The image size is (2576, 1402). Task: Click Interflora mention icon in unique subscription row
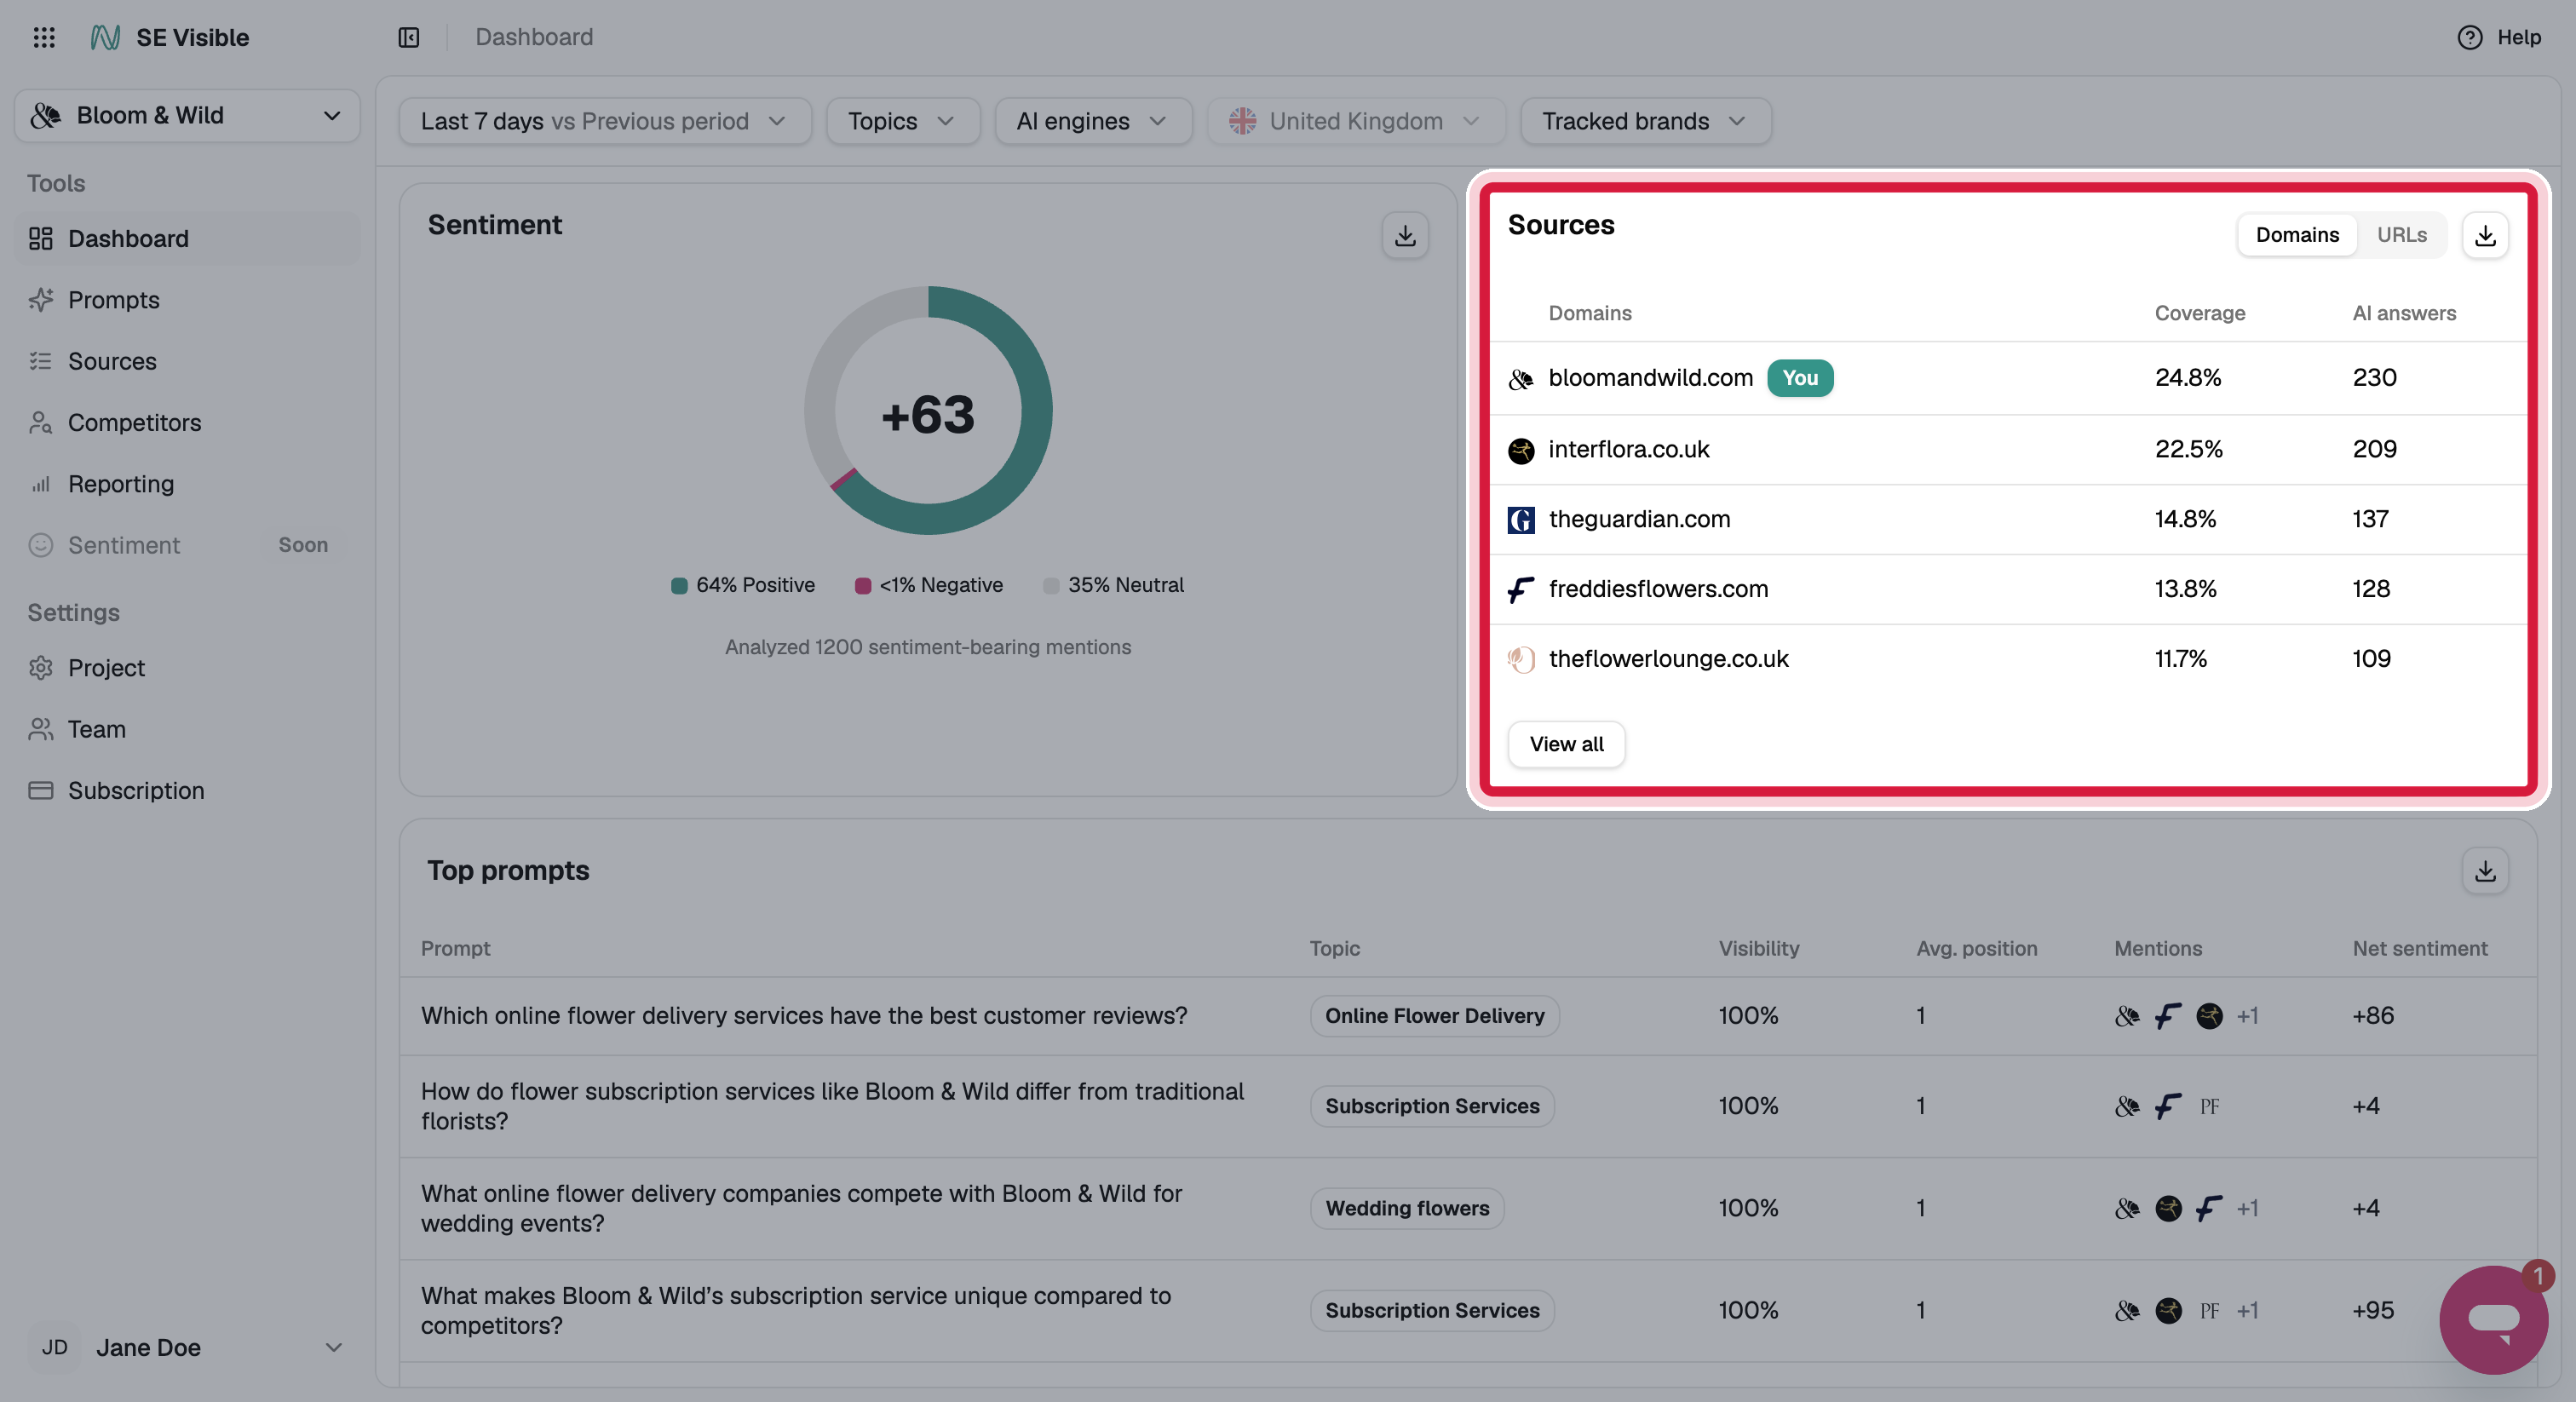pos(2168,1311)
